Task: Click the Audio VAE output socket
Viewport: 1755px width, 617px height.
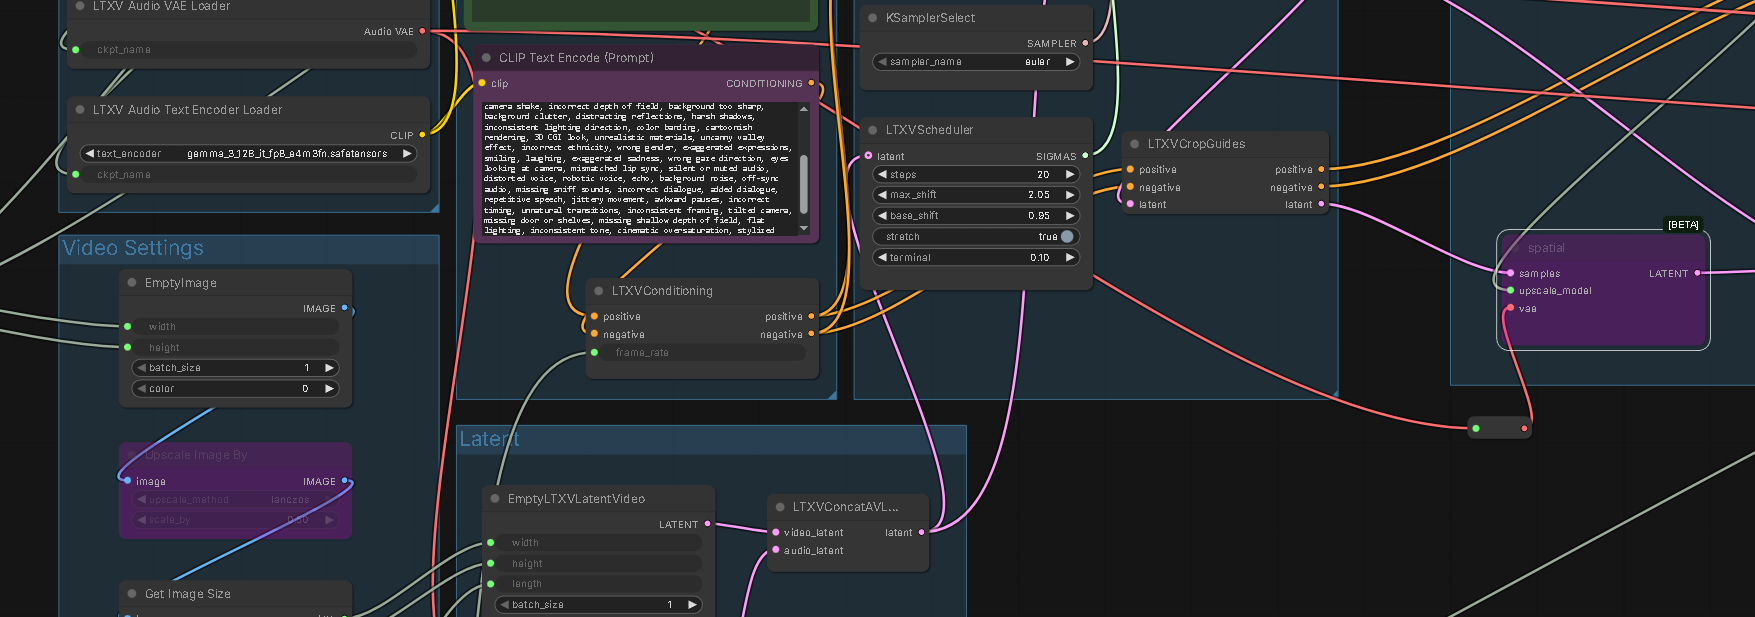Action: [422, 31]
